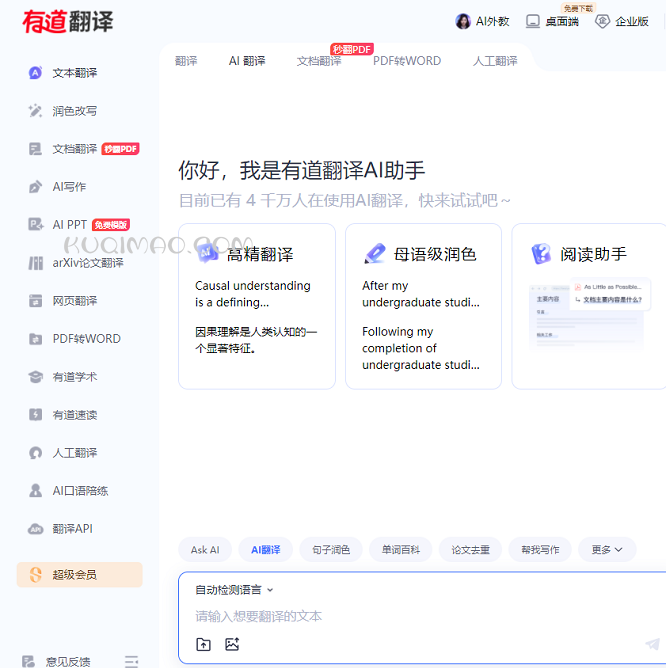
Task: Click the 有道学术 sidebar label
Action: point(75,377)
